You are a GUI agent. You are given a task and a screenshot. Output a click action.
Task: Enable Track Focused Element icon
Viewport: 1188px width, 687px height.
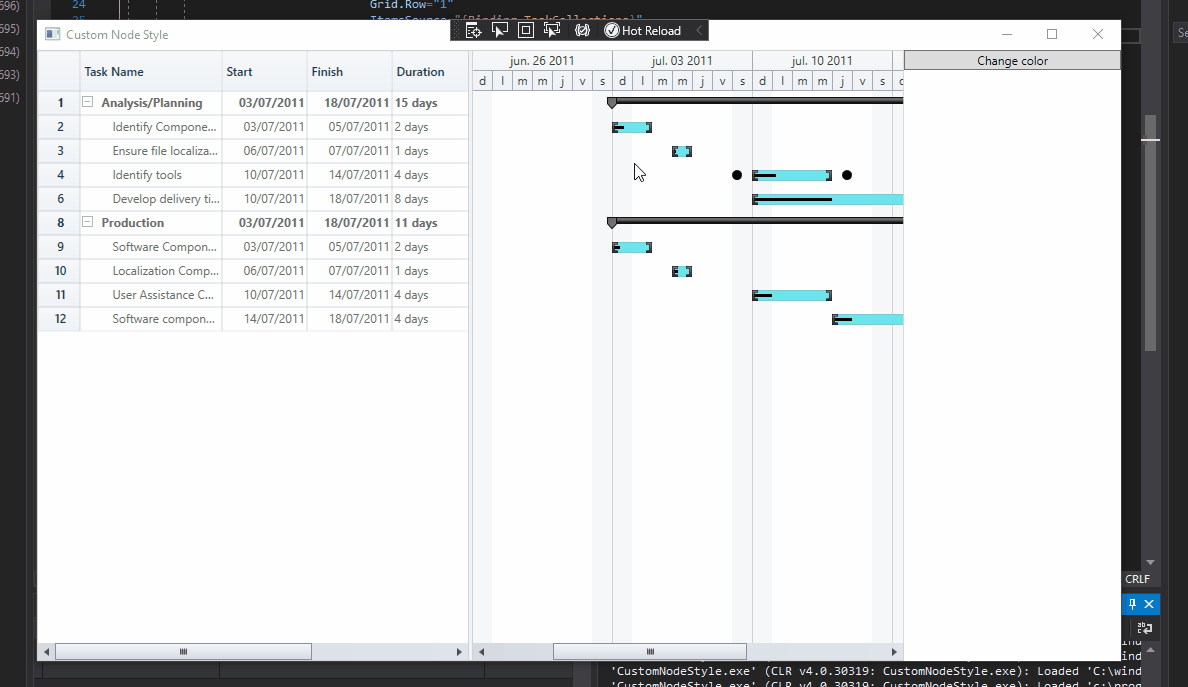point(552,31)
